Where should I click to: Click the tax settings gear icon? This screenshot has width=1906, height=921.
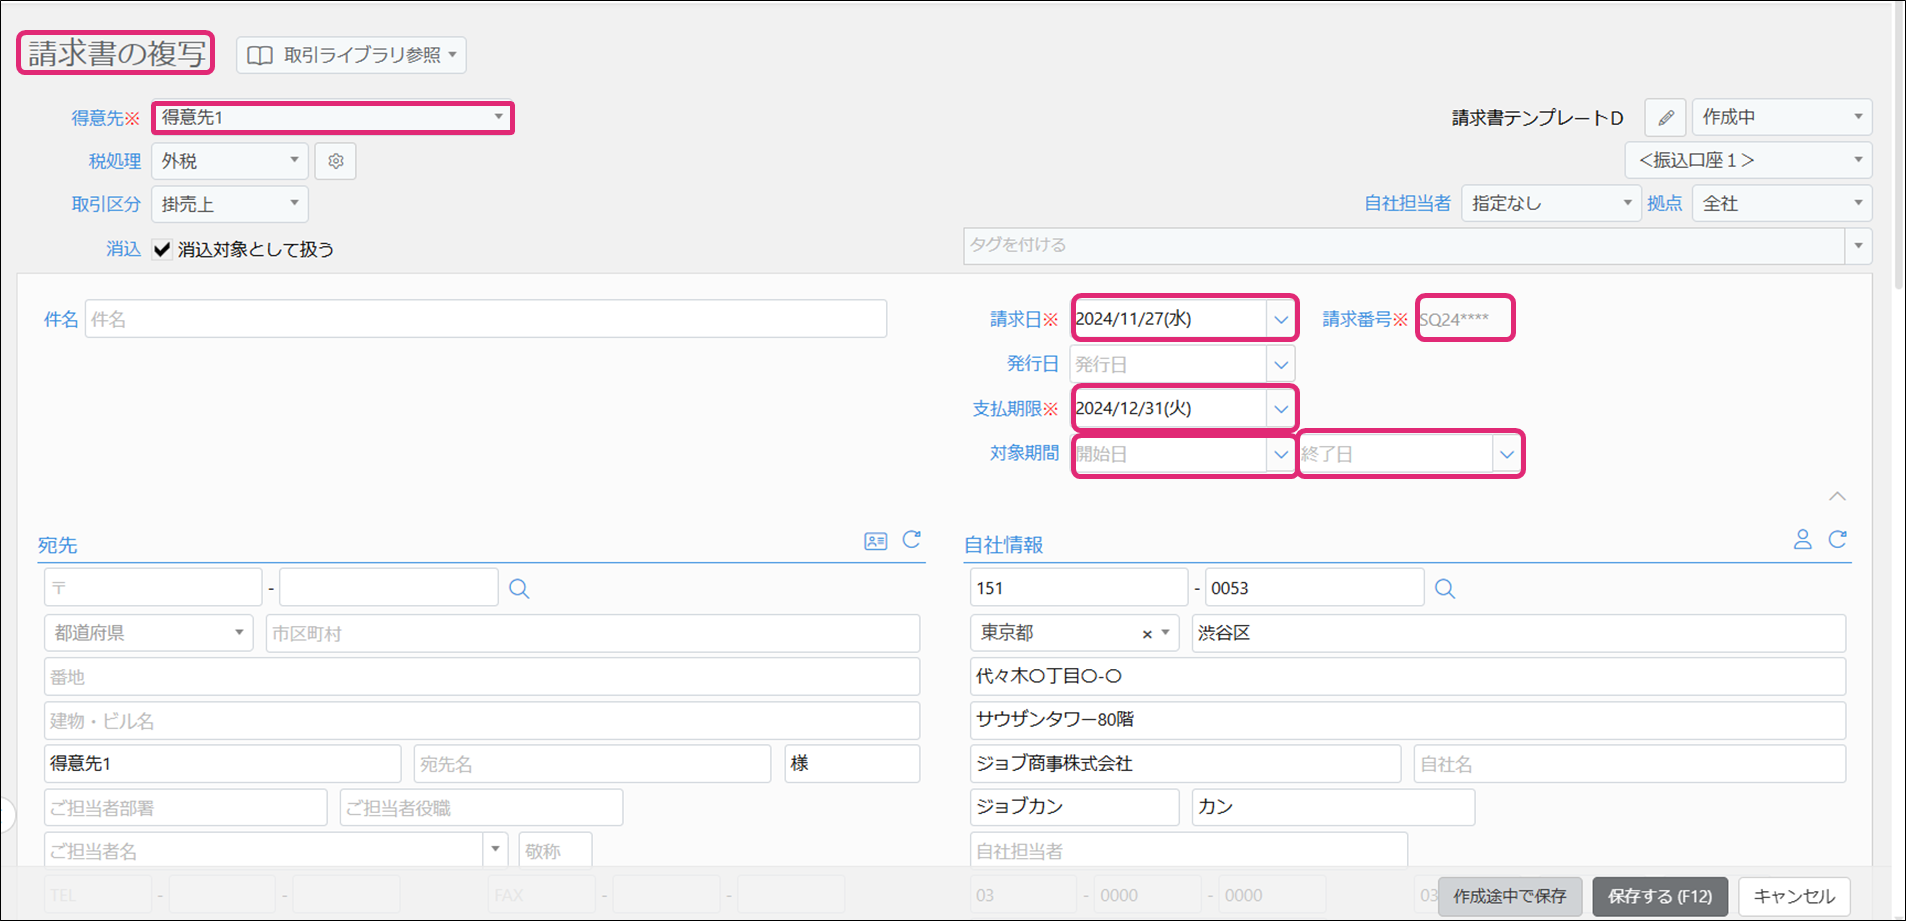pyautogui.click(x=335, y=161)
